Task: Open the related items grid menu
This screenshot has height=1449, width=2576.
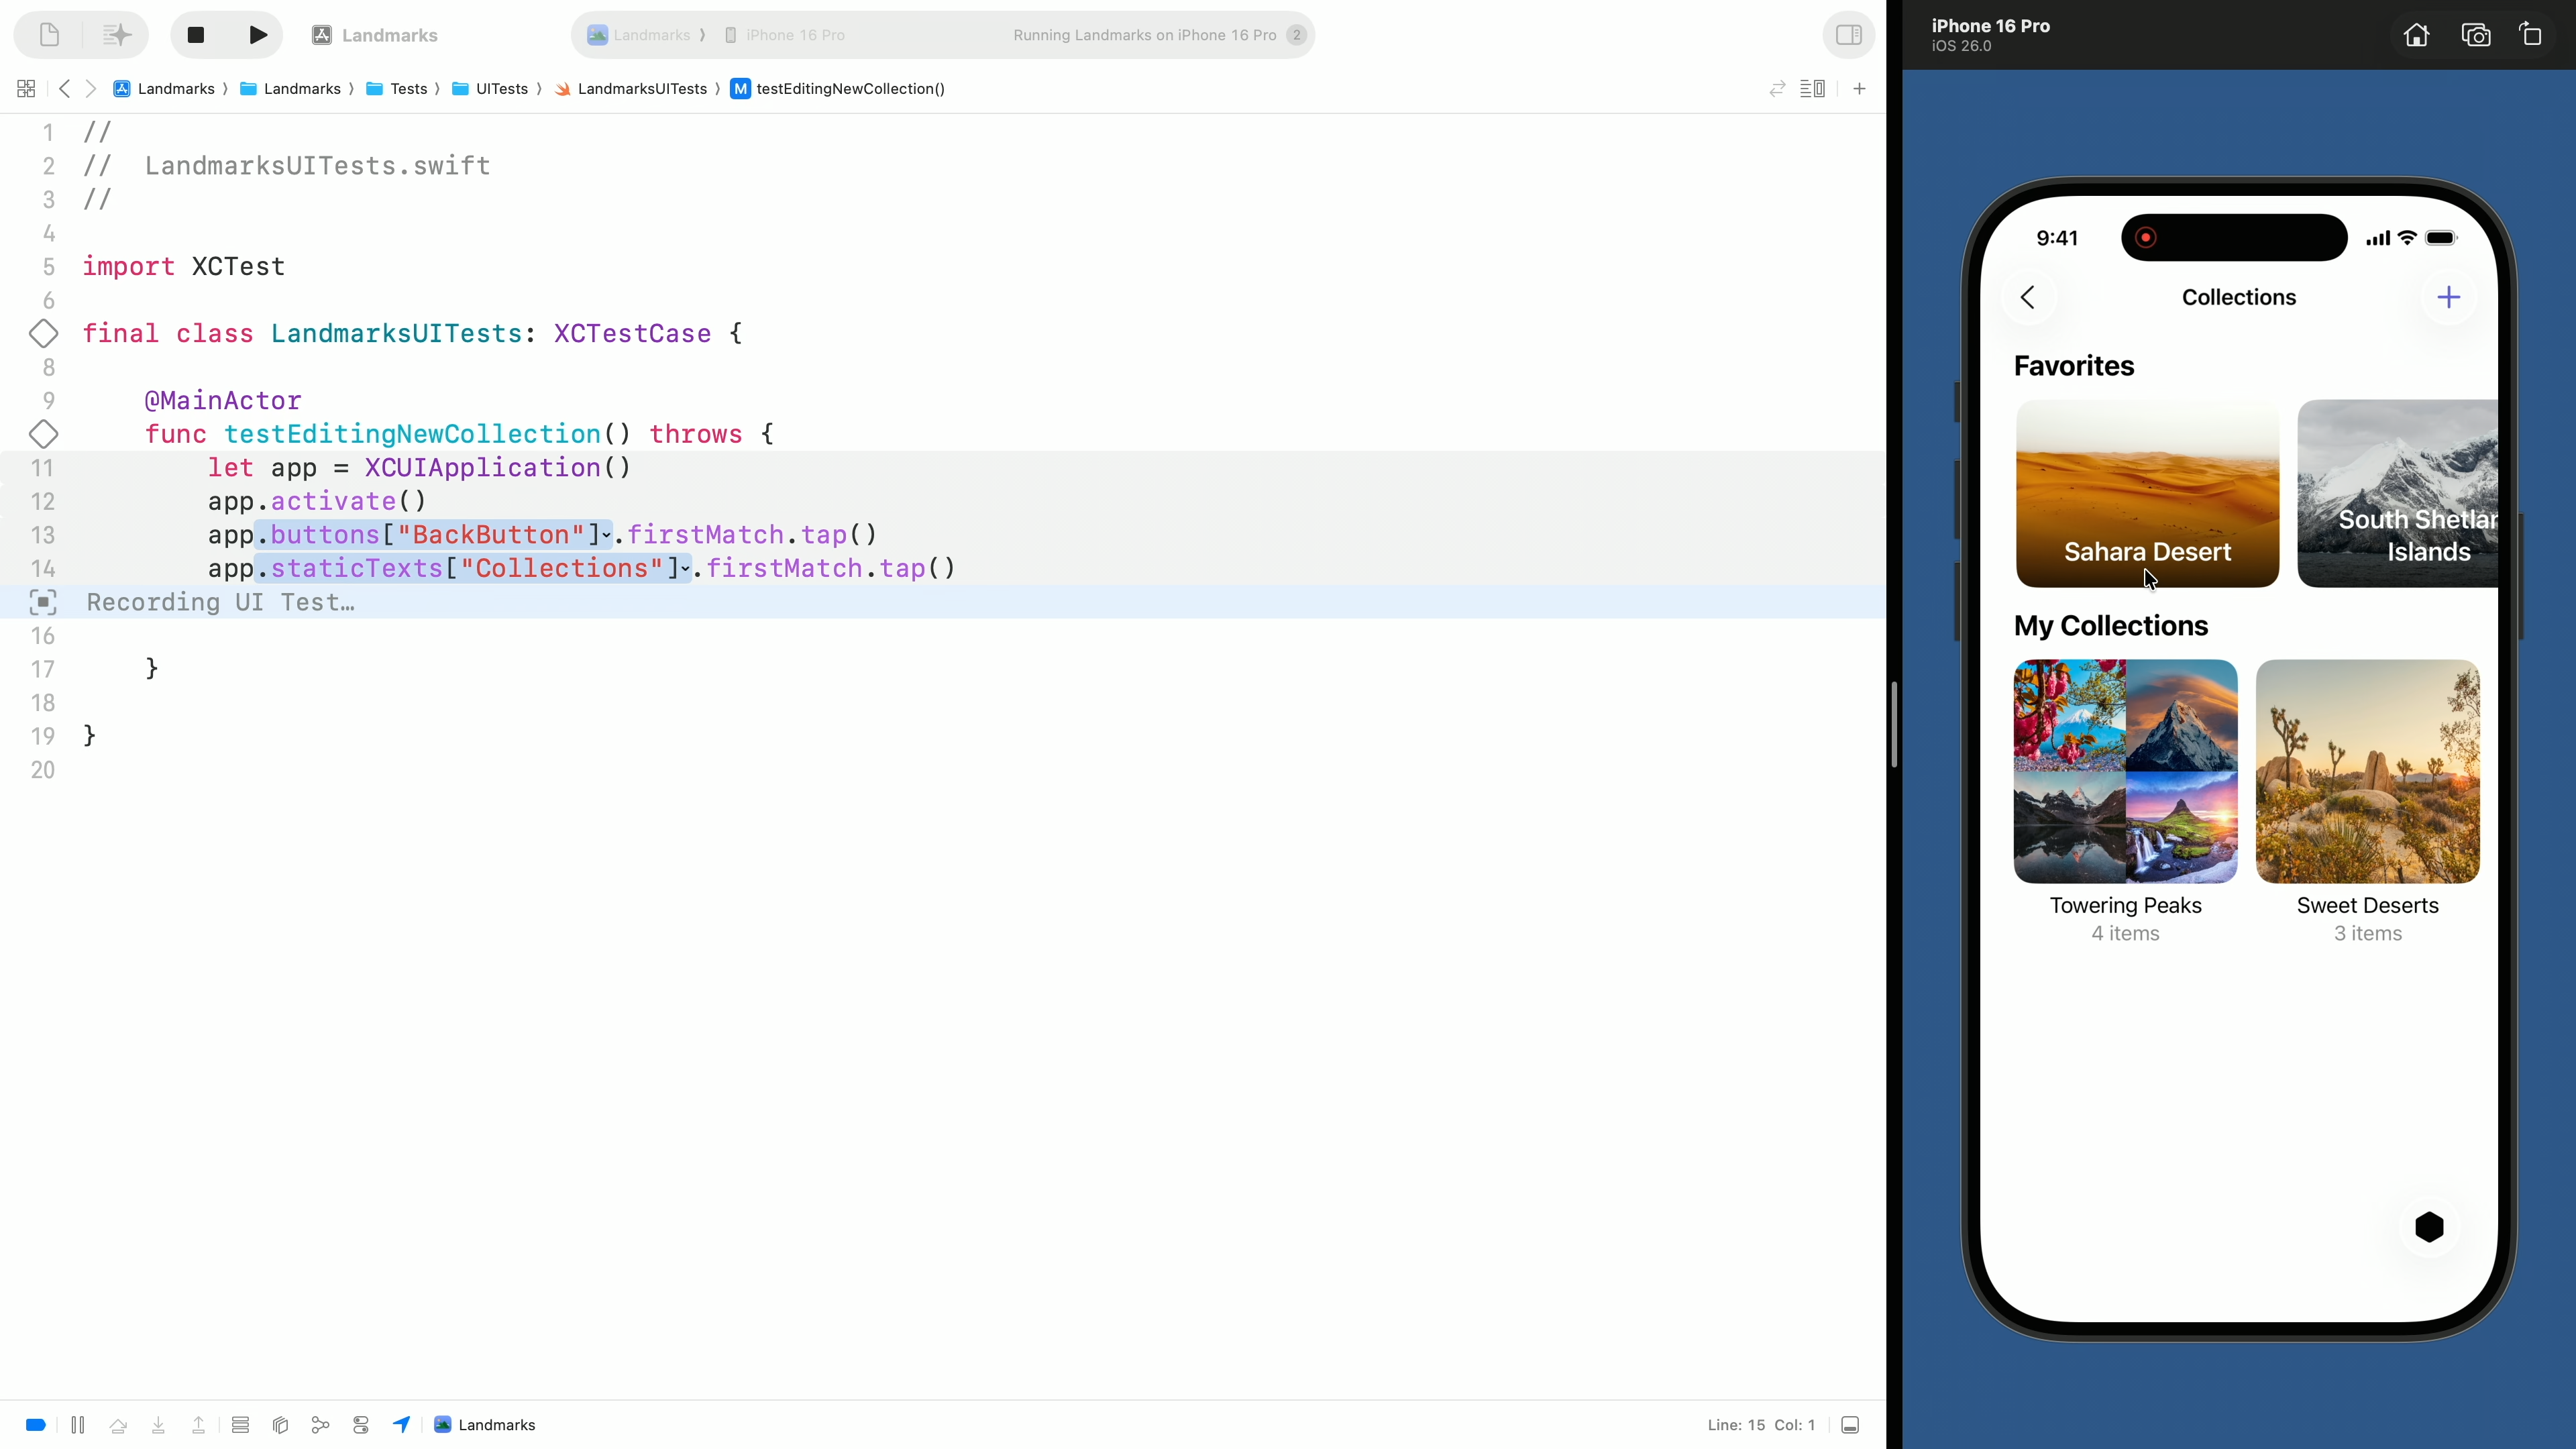Action: click(26, 89)
